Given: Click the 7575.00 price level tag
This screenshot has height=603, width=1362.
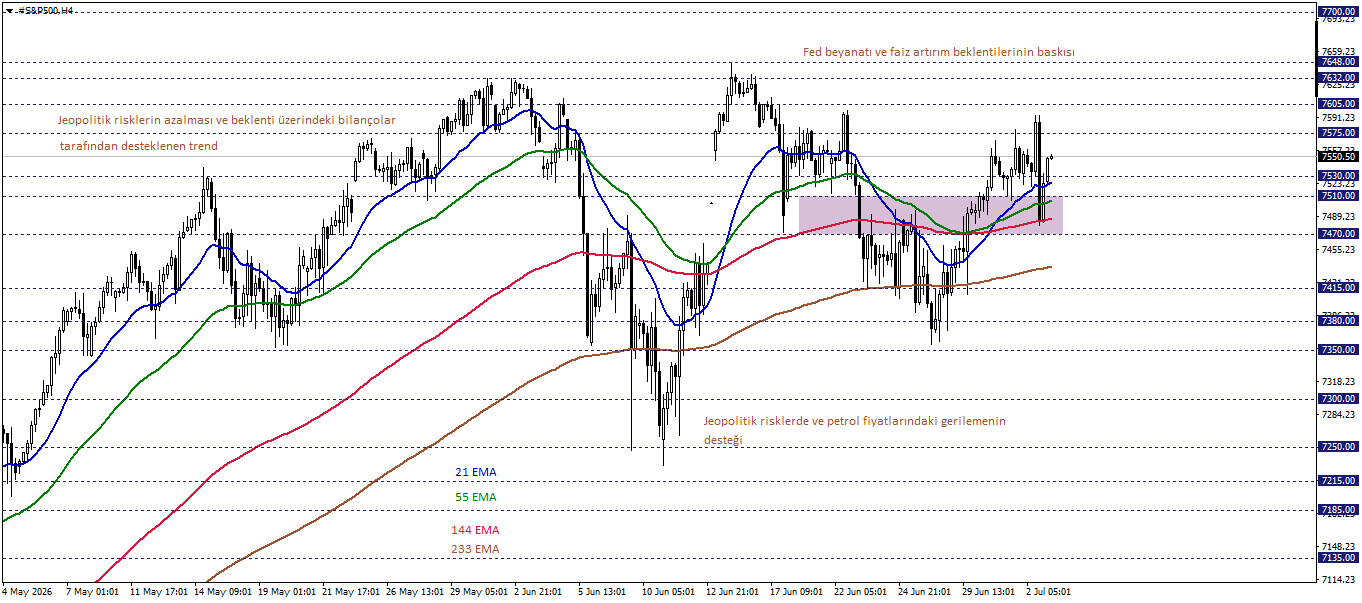Looking at the screenshot, I should (1337, 132).
